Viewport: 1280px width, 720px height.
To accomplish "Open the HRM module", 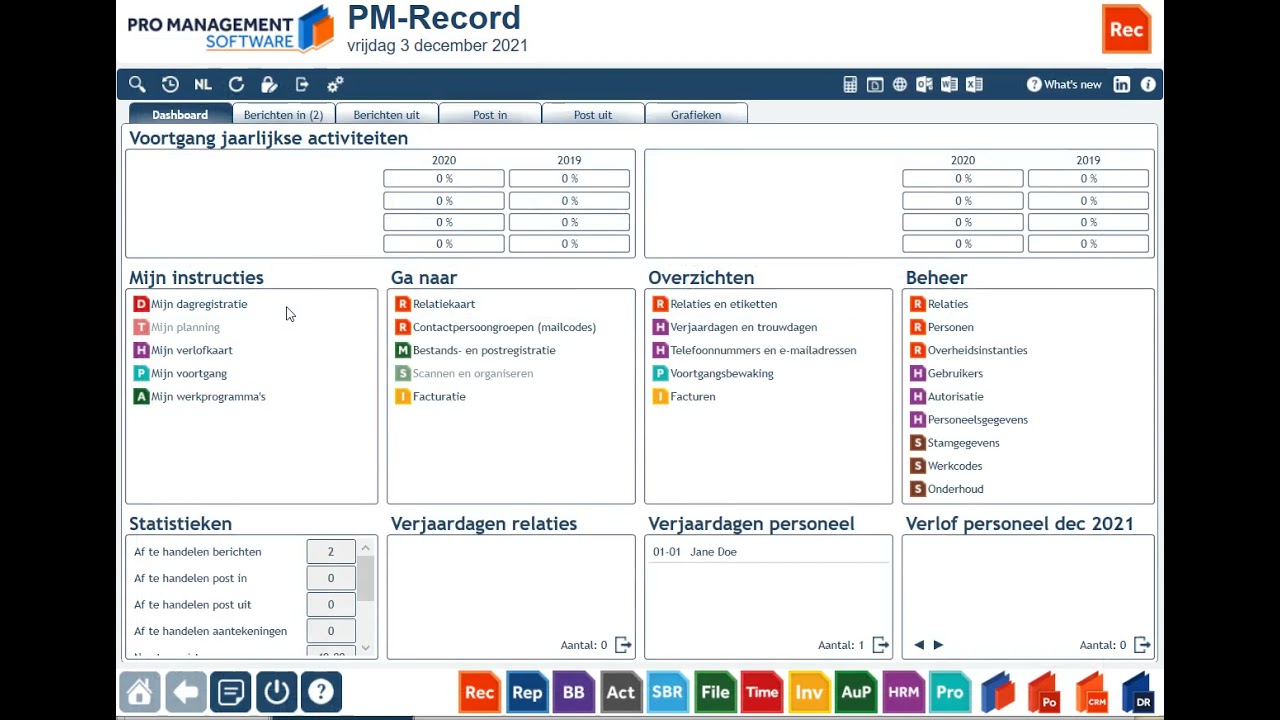I will pos(903,692).
